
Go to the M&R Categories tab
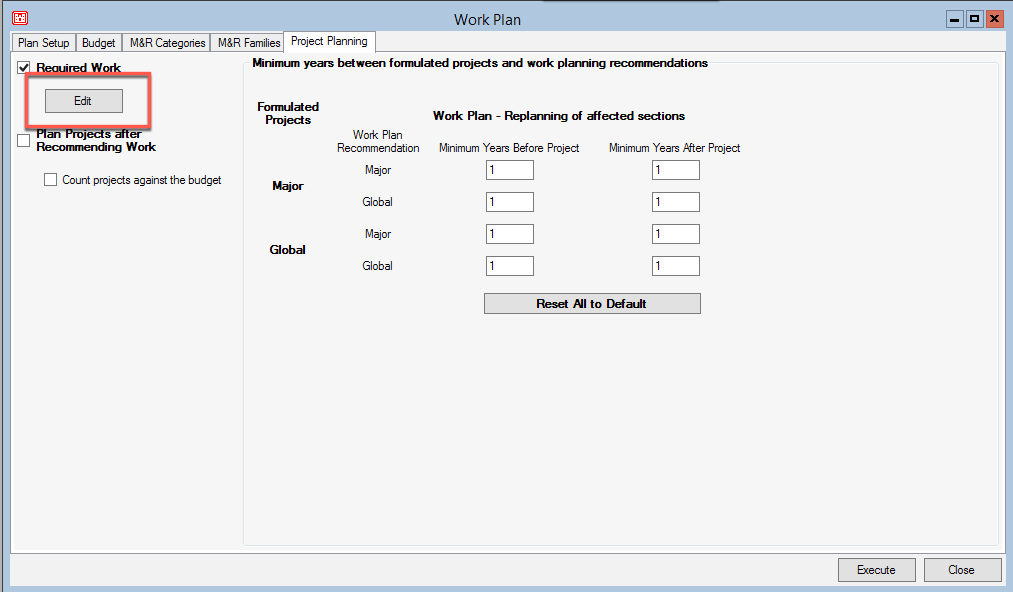click(167, 43)
